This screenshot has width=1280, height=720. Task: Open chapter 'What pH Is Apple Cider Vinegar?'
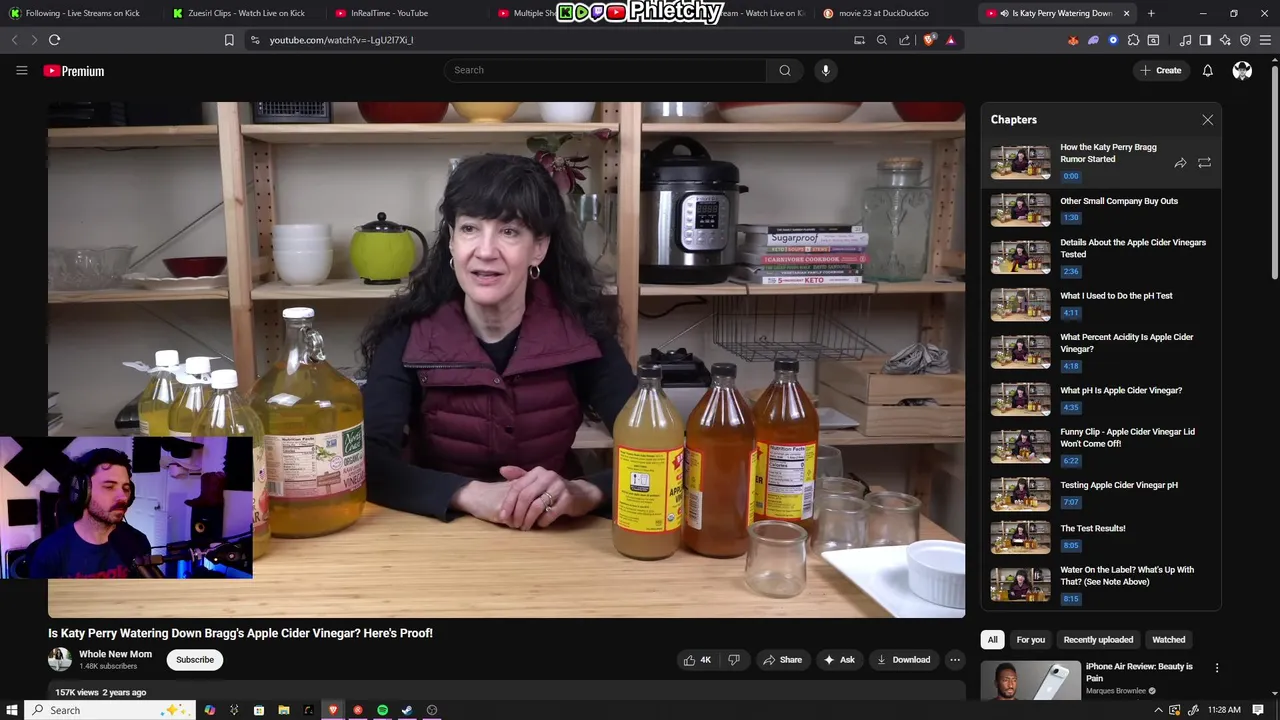click(x=1100, y=399)
